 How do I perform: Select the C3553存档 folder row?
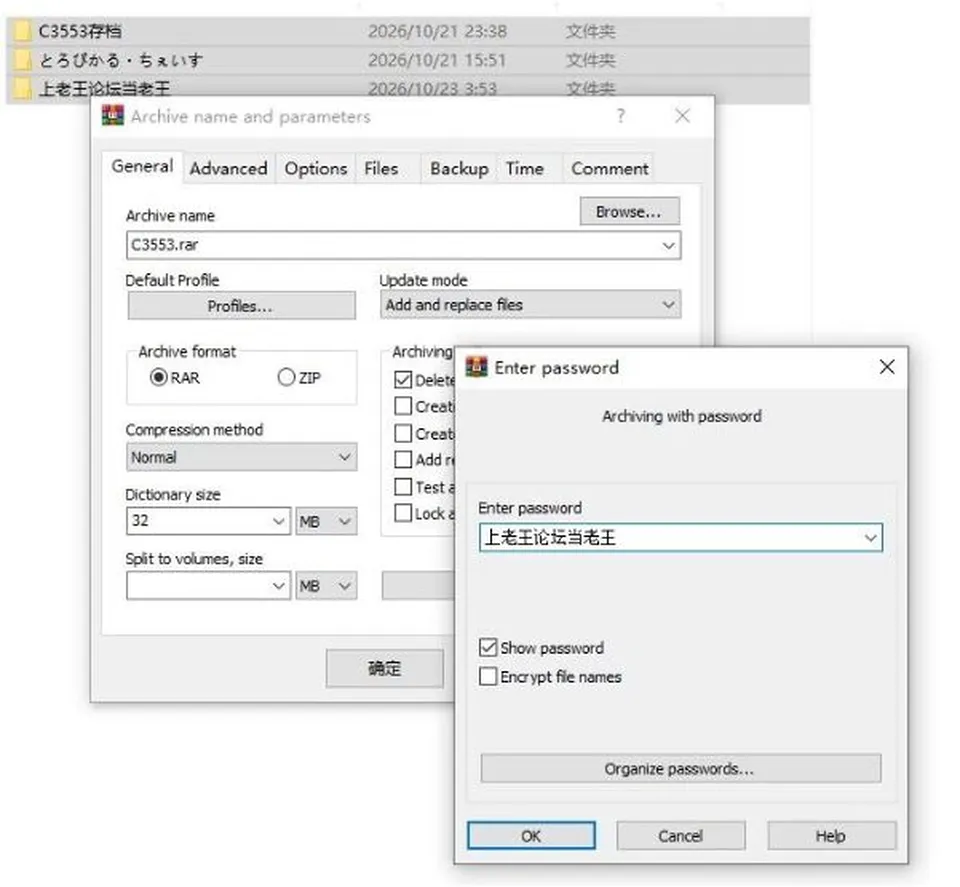[x=408, y=31]
